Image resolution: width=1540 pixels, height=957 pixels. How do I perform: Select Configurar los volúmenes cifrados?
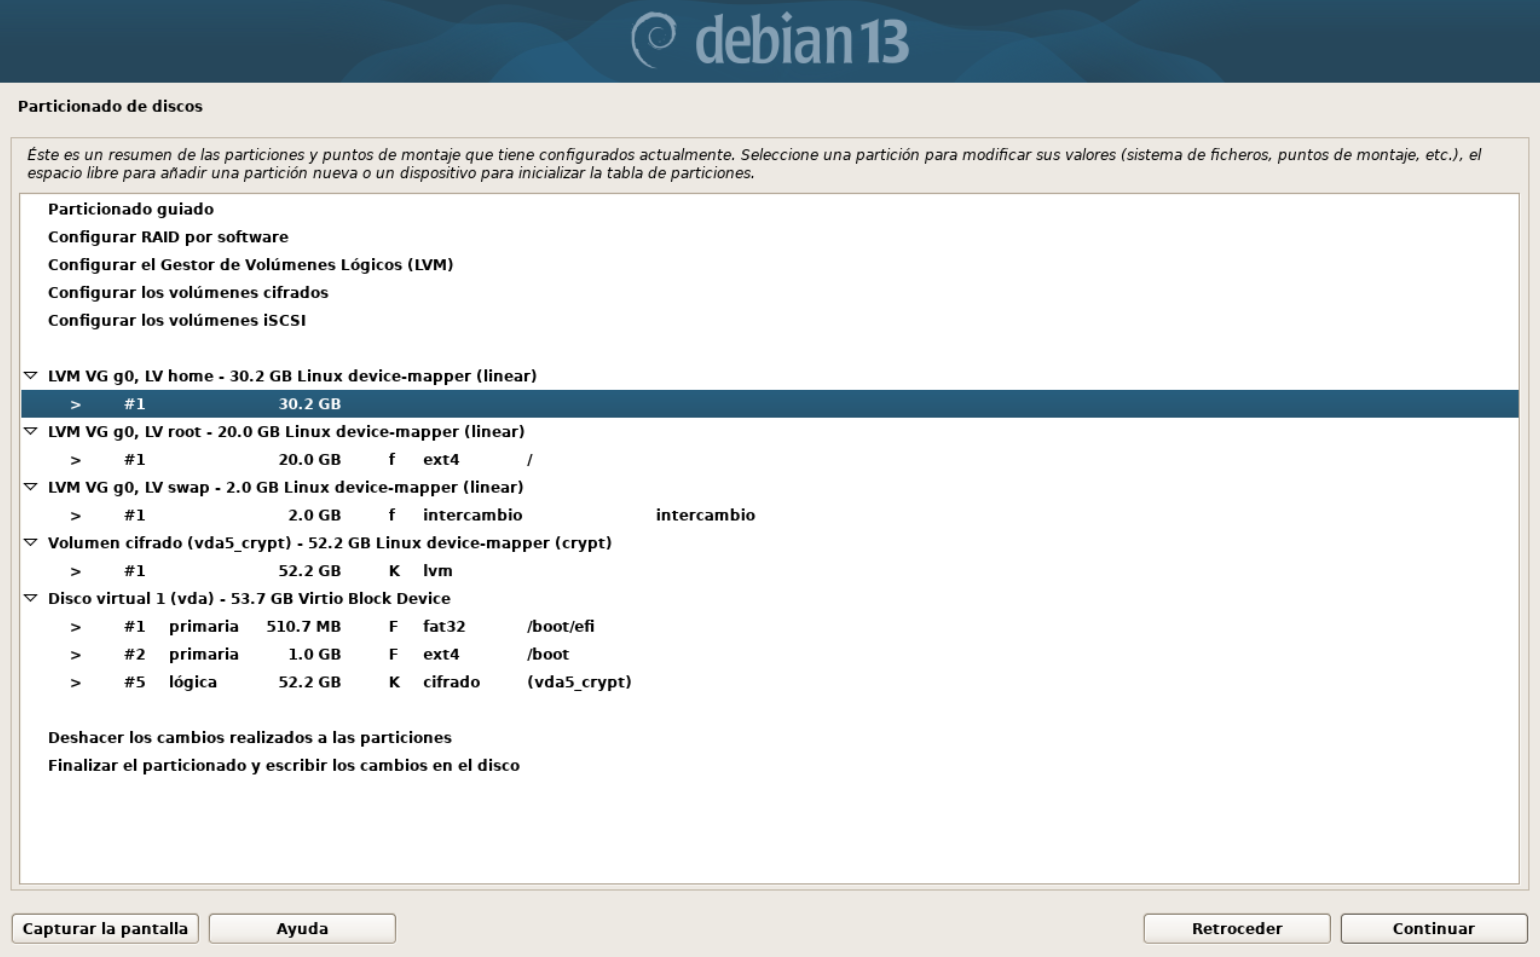[188, 293]
